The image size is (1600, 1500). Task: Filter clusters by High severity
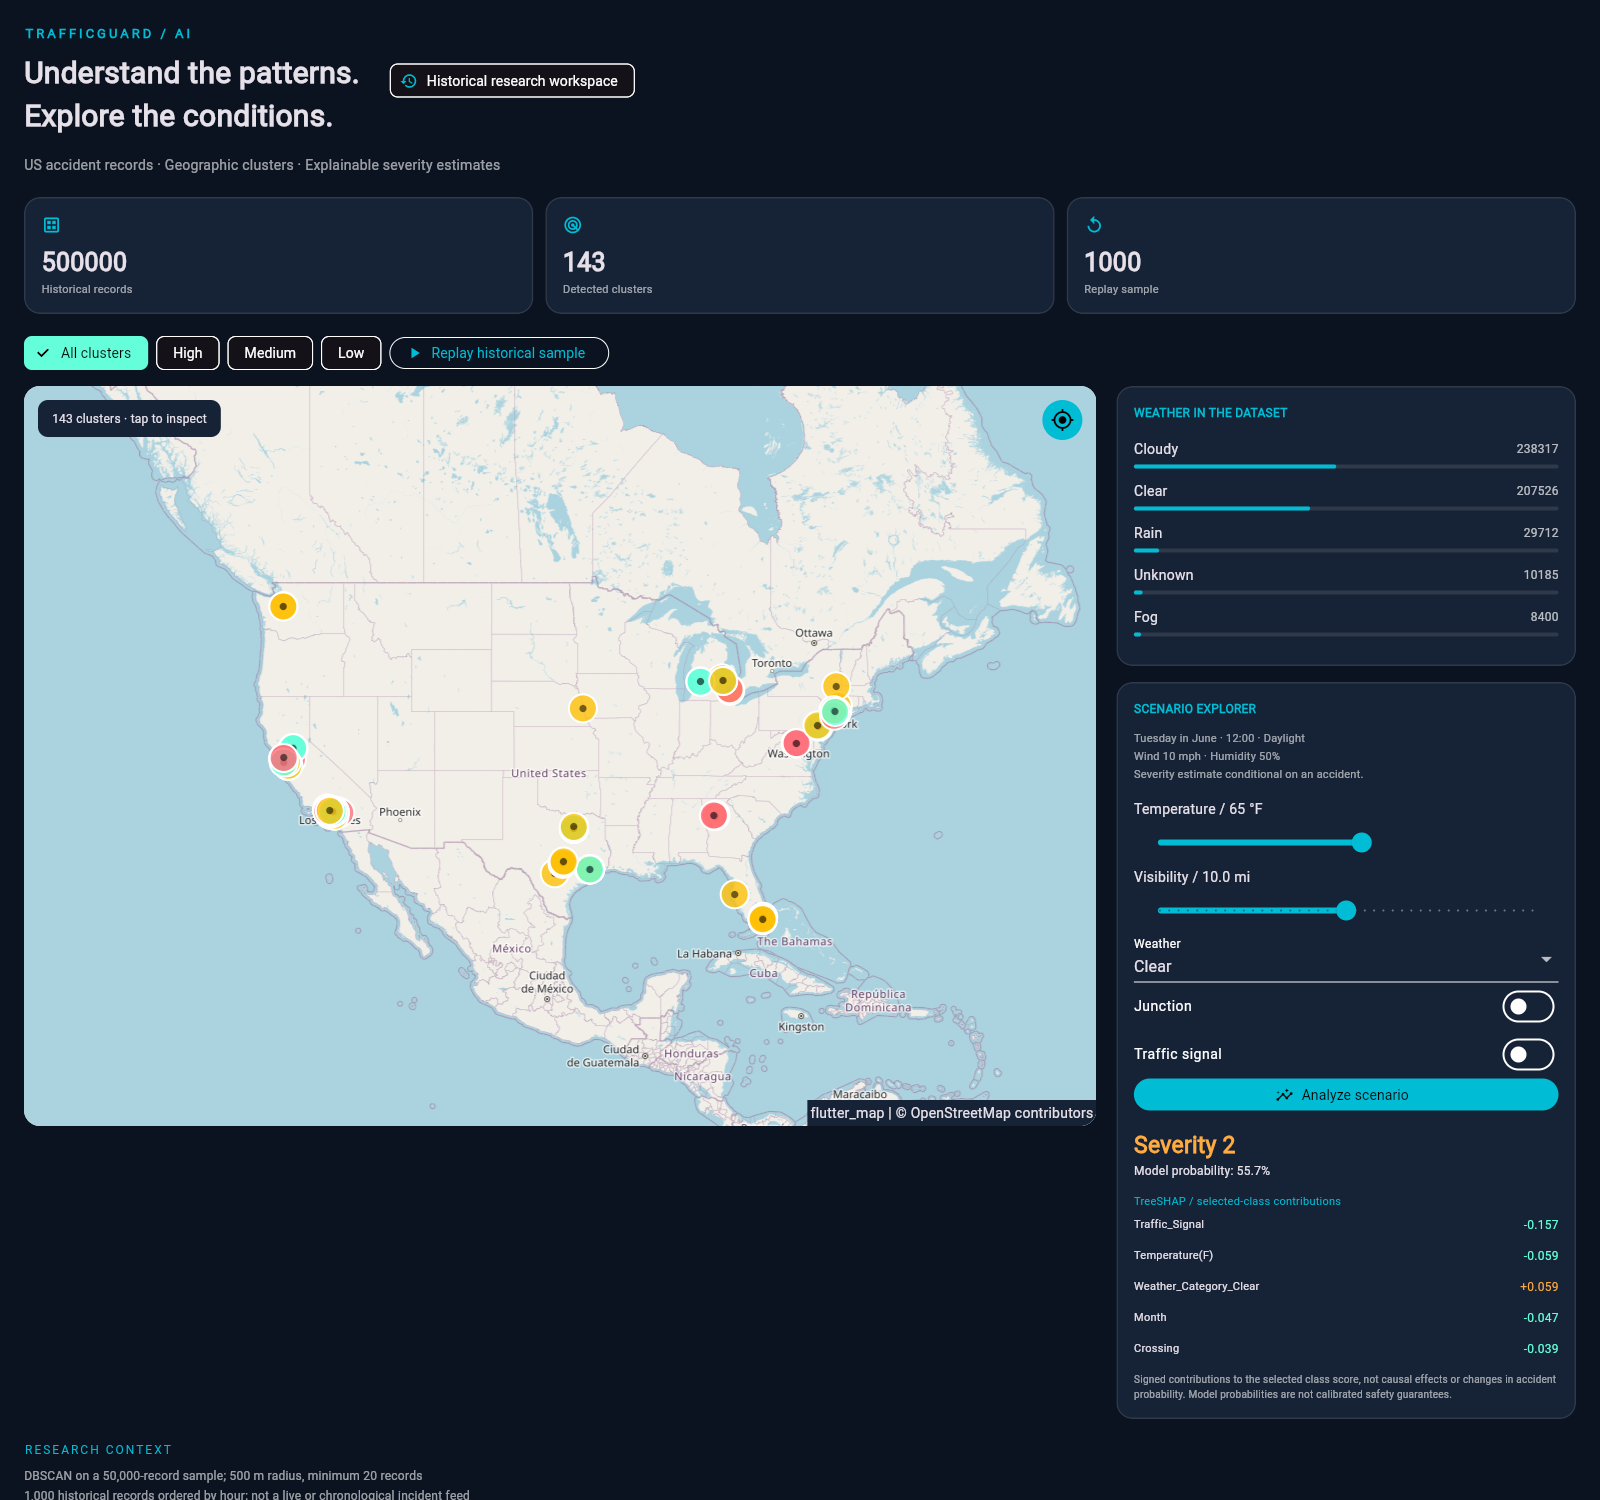(188, 353)
